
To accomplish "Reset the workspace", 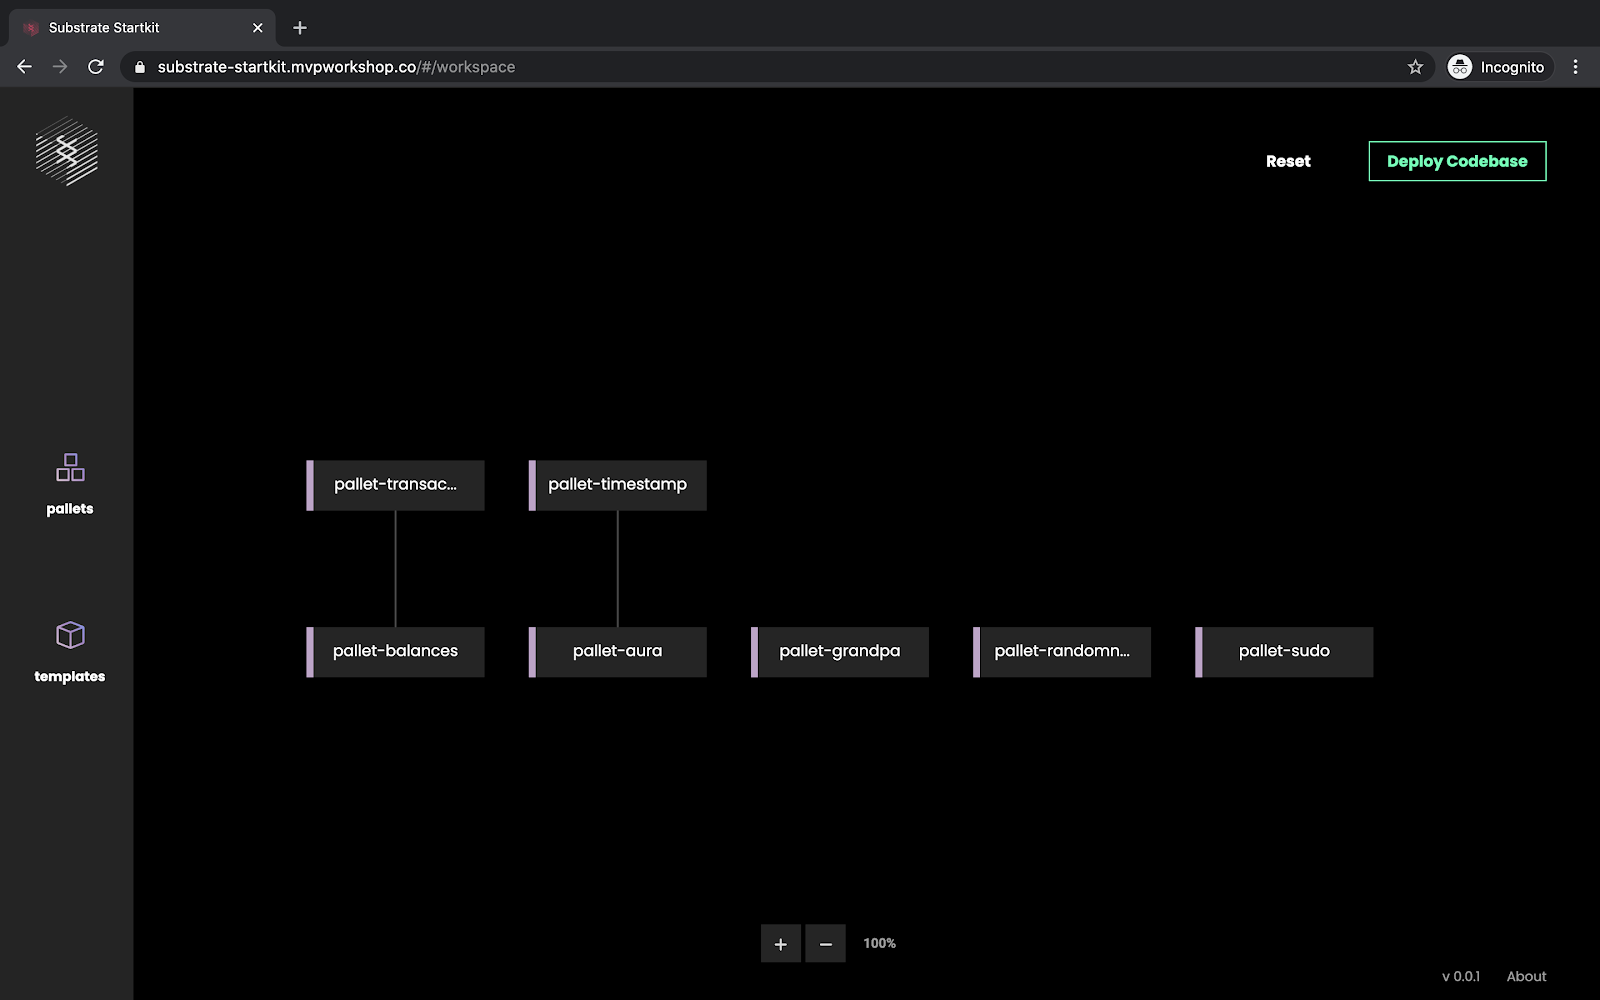I will [1288, 161].
